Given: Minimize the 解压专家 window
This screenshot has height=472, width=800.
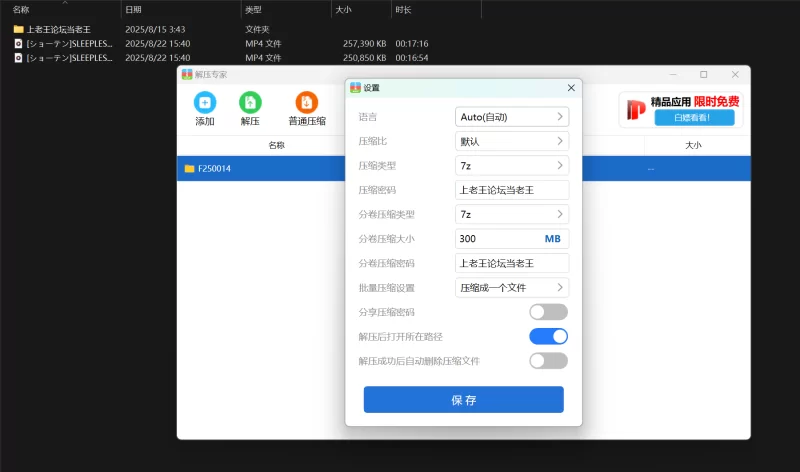Looking at the screenshot, I should coord(673,74).
